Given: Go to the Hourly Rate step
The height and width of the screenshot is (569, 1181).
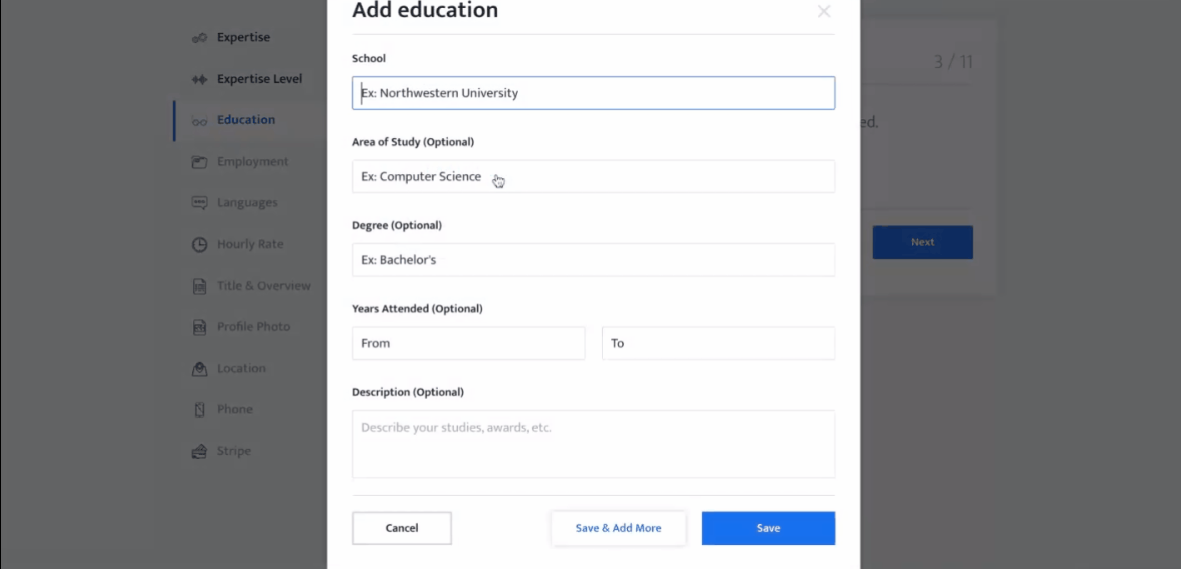Looking at the screenshot, I should point(250,244).
